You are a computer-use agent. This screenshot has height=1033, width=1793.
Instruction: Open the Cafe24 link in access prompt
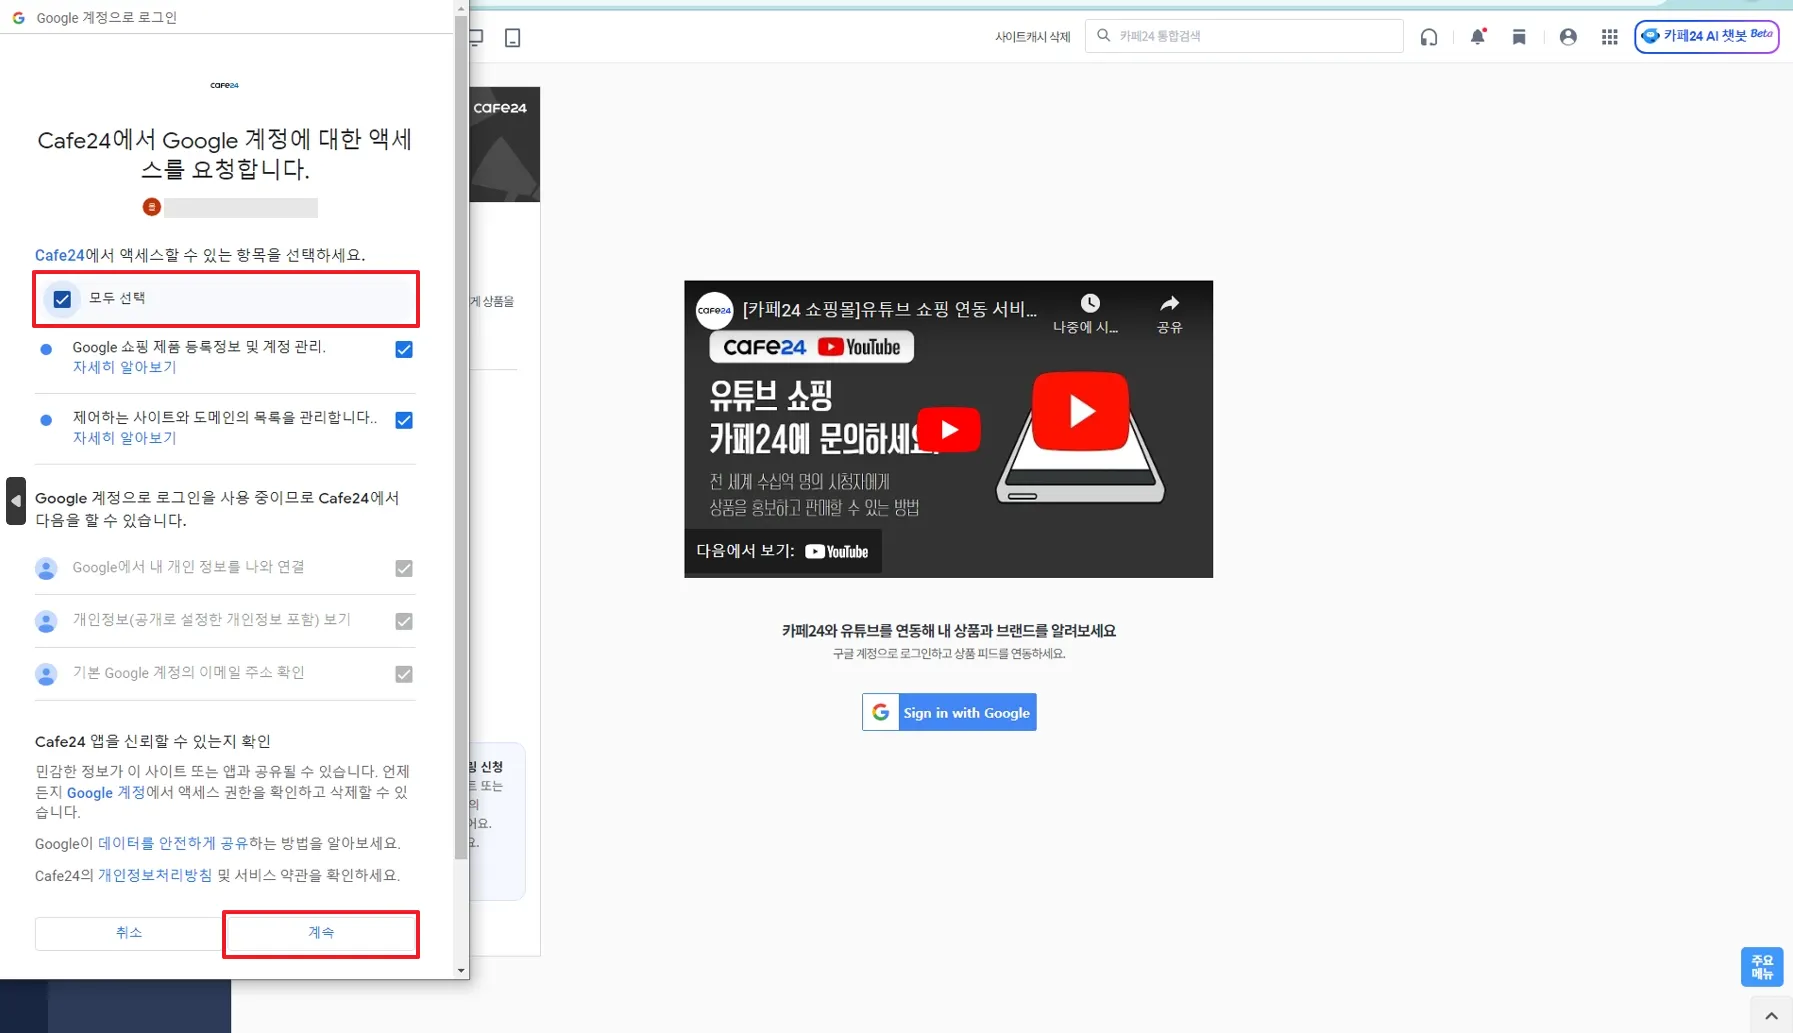click(x=59, y=255)
